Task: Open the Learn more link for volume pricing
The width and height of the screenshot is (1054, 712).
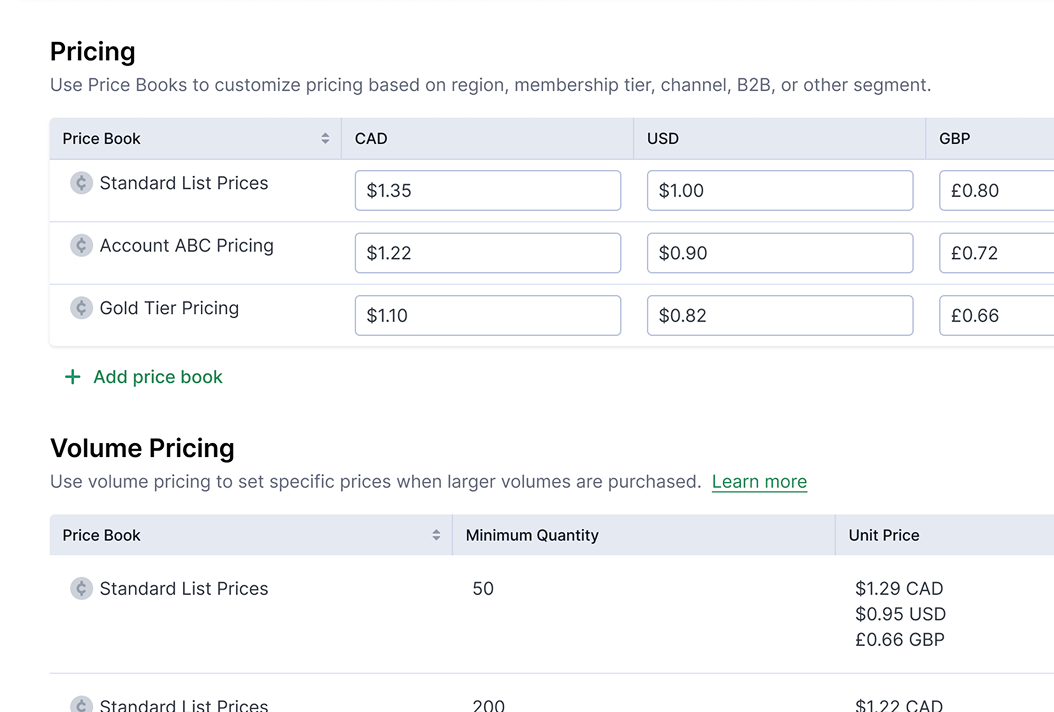Action: pos(759,482)
